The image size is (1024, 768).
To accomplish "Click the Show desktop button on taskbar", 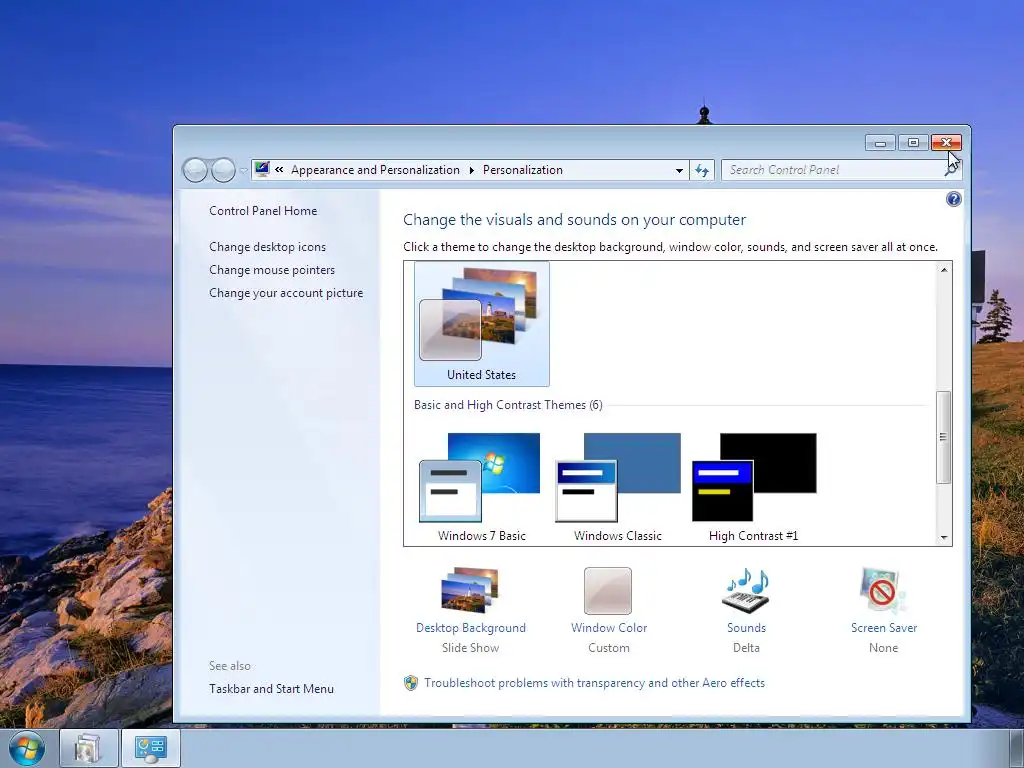I will coord(1016,748).
